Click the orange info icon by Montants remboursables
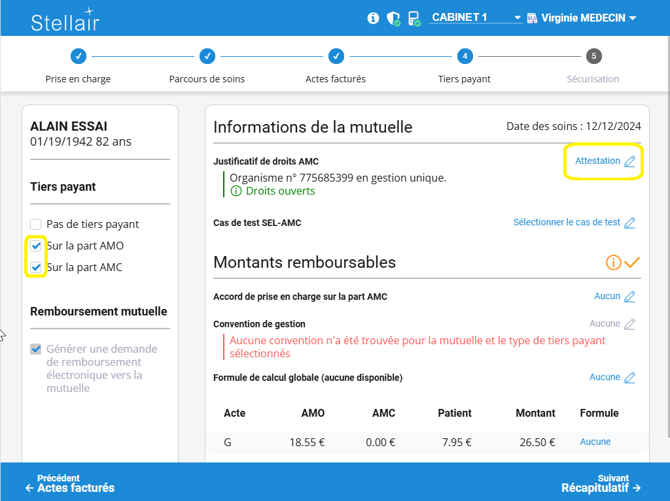 click(613, 263)
